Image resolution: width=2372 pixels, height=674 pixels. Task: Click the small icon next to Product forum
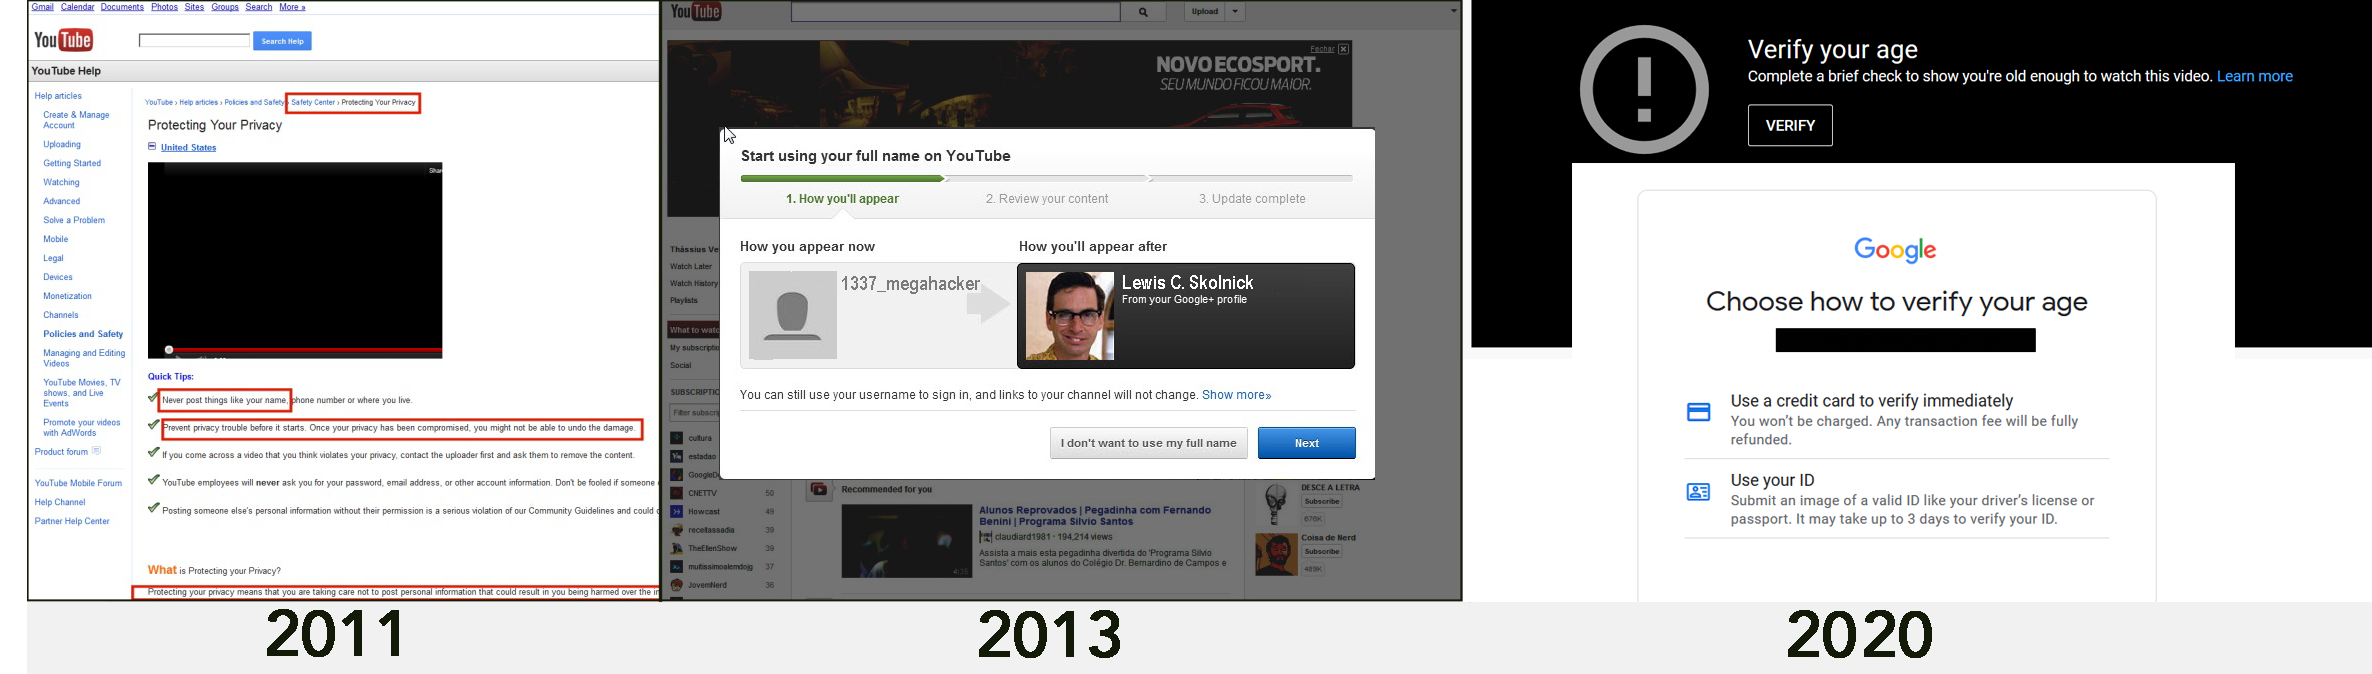tap(97, 451)
